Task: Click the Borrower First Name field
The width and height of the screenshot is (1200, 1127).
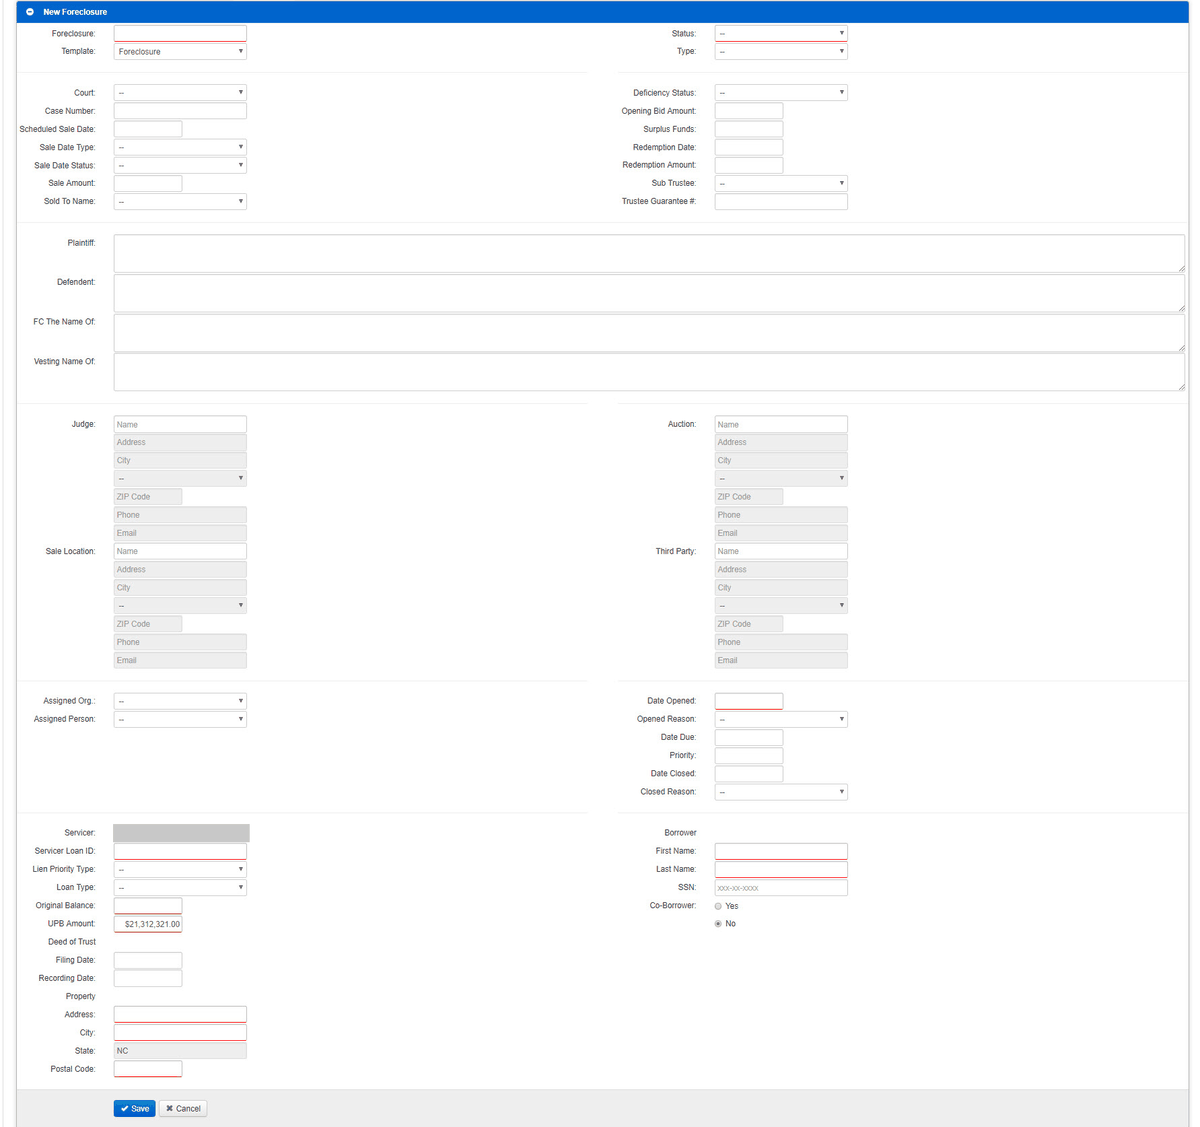Action: (x=781, y=851)
